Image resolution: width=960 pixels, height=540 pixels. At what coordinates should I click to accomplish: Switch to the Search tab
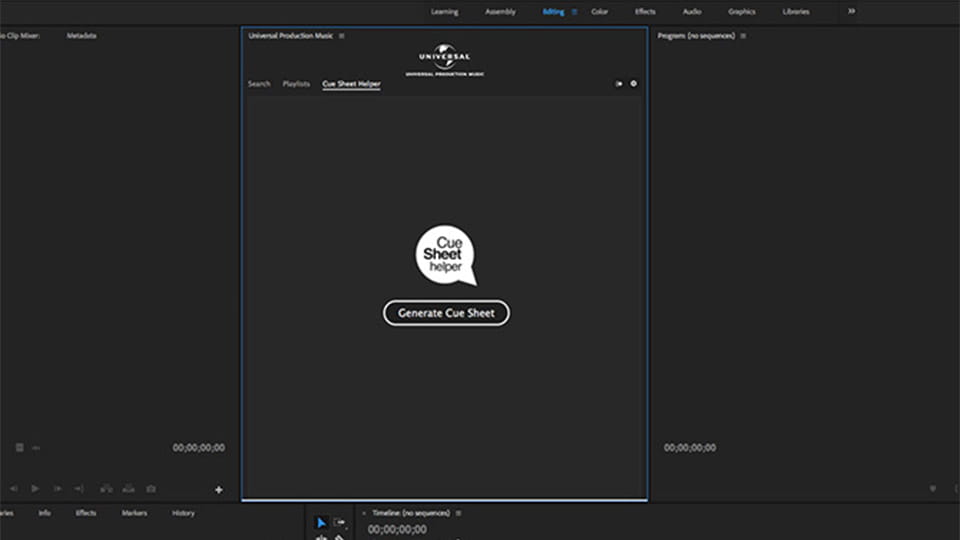[259, 84]
